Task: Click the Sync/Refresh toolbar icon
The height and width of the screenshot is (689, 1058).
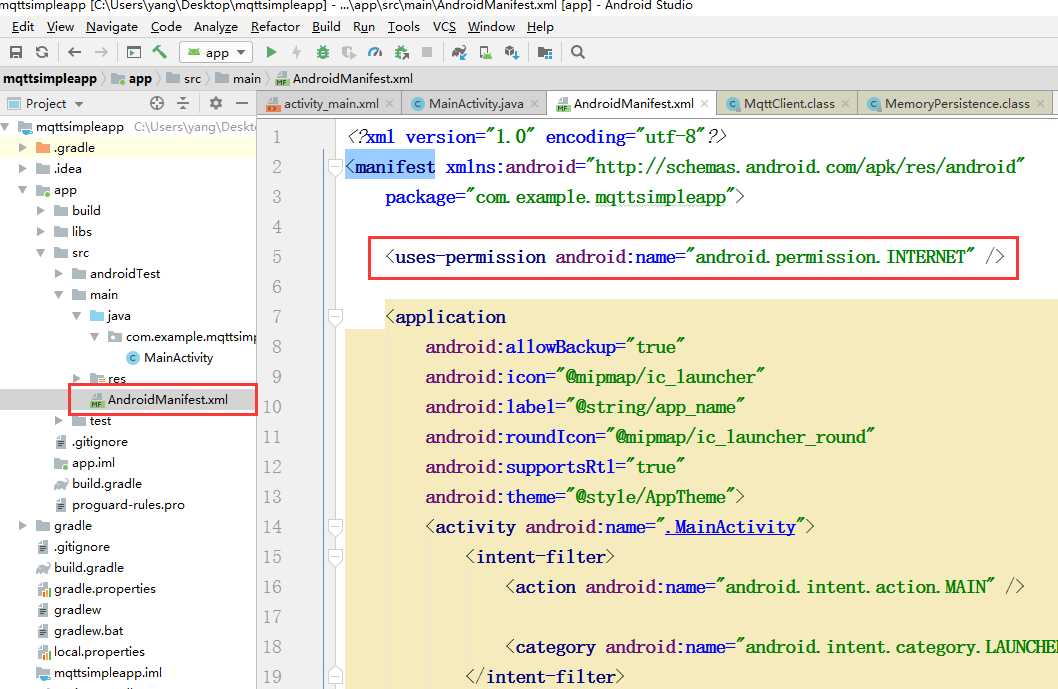Action: (x=41, y=52)
